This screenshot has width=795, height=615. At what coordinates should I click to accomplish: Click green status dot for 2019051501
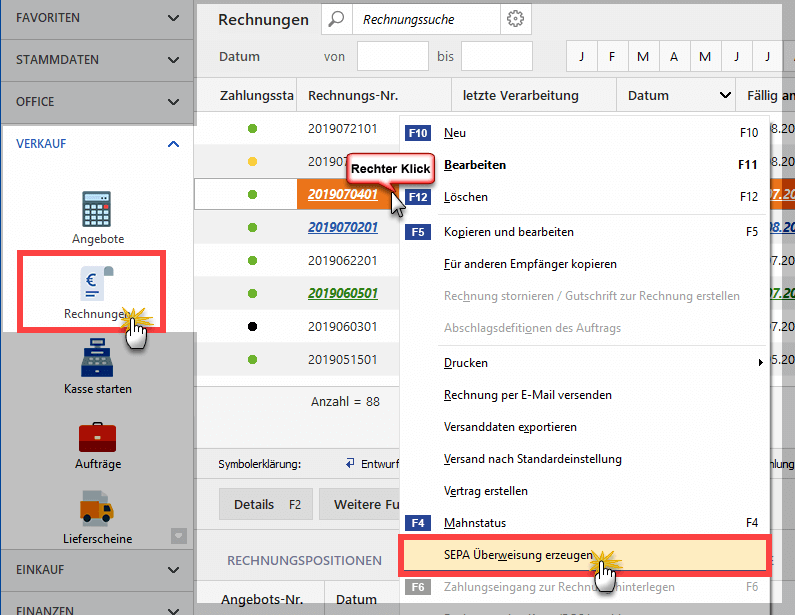252,359
